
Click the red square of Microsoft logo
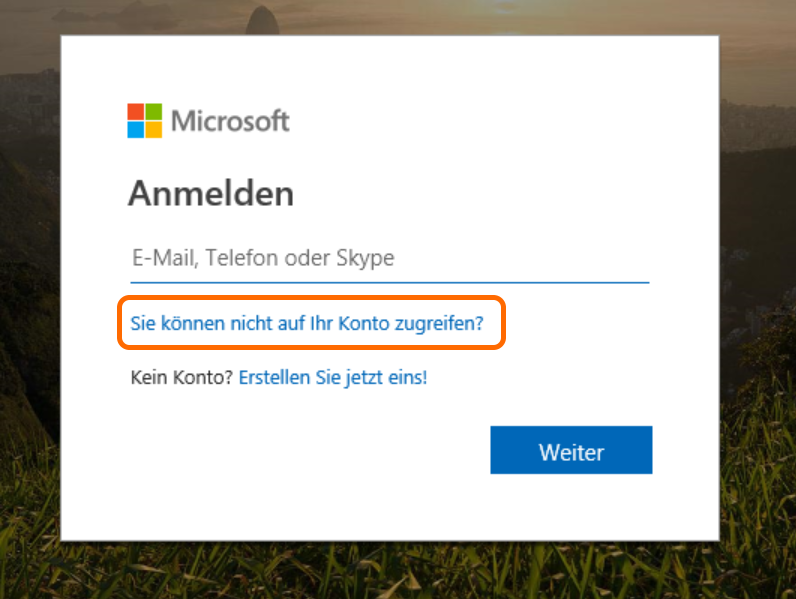pos(136,112)
